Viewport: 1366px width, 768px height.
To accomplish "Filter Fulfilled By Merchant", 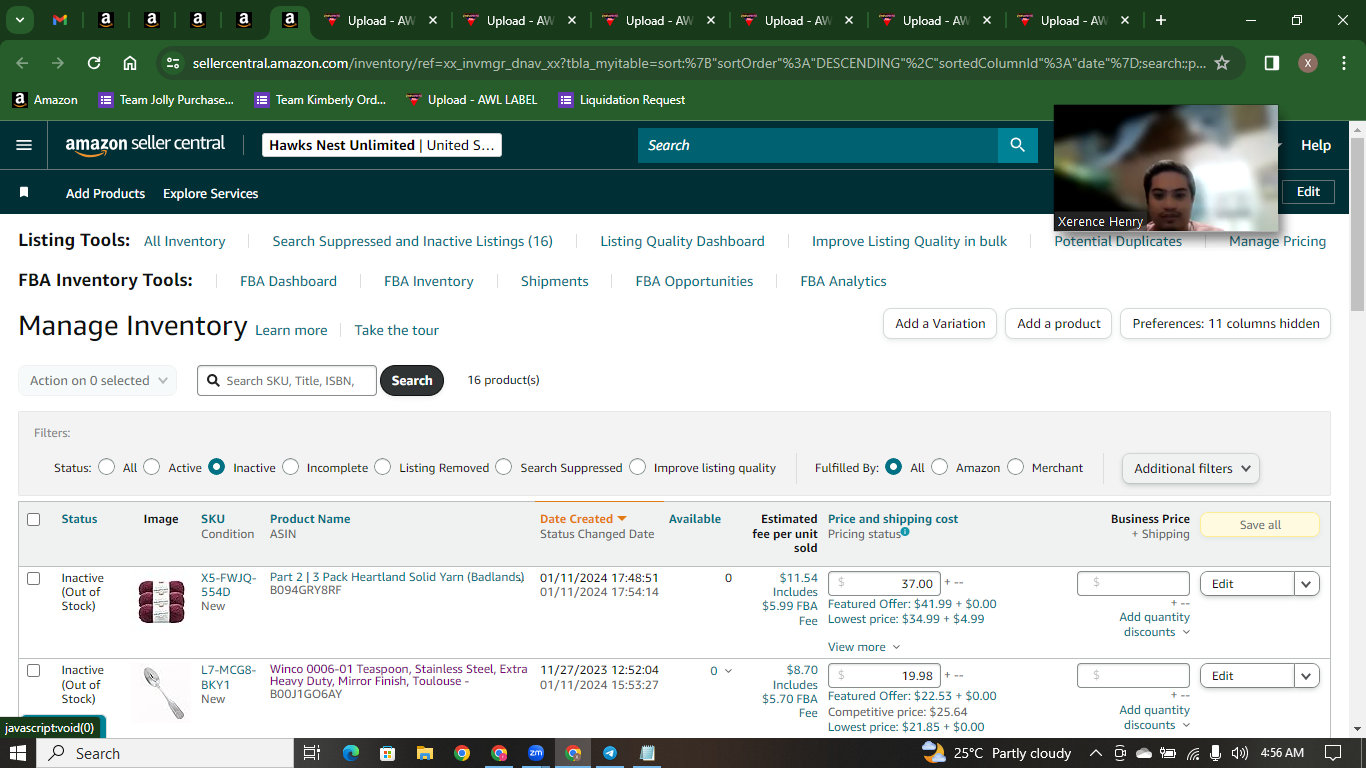I will [x=1016, y=467].
